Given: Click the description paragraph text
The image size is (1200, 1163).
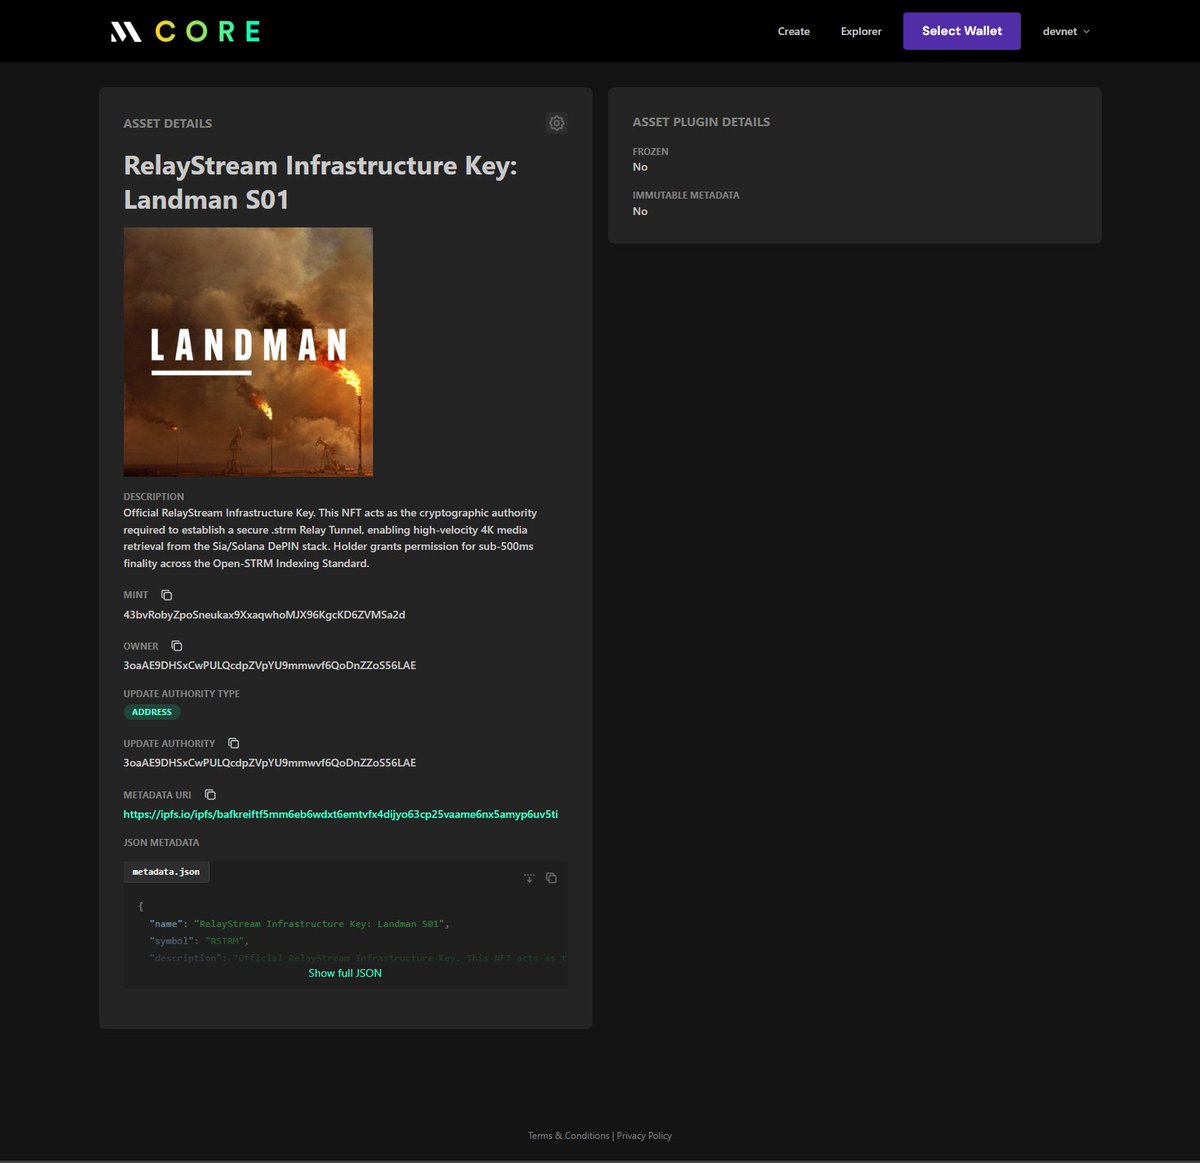Looking at the screenshot, I should point(330,538).
